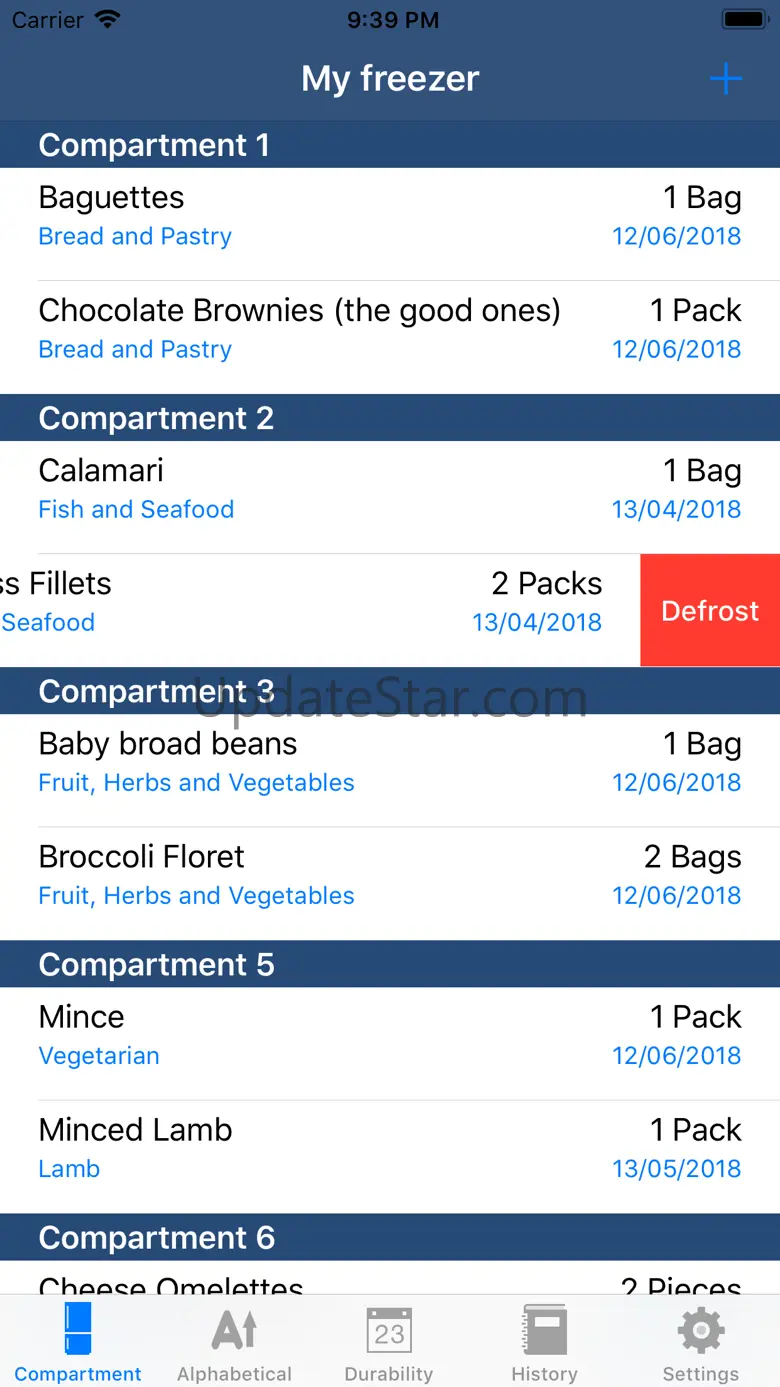Tap the vegetarian Mince entry
Screen dimensions: 780x1387
(x=390, y=1035)
